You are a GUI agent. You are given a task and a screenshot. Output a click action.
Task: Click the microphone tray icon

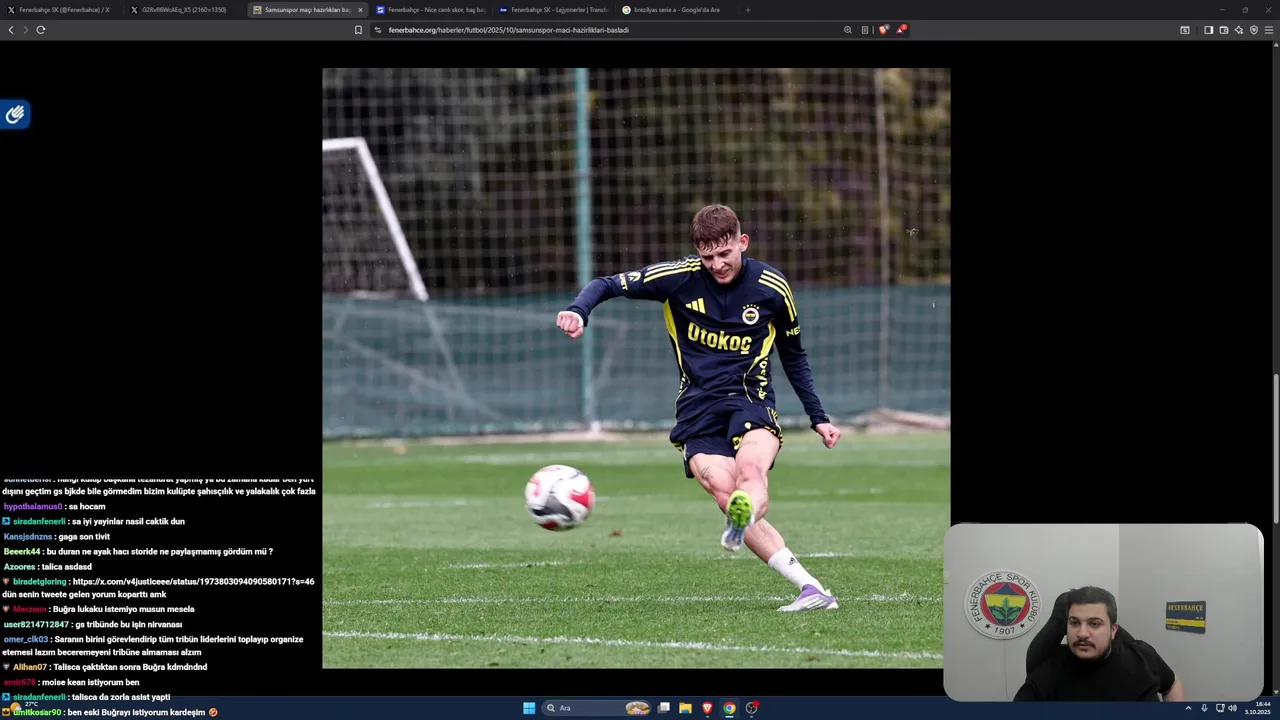[1204, 708]
